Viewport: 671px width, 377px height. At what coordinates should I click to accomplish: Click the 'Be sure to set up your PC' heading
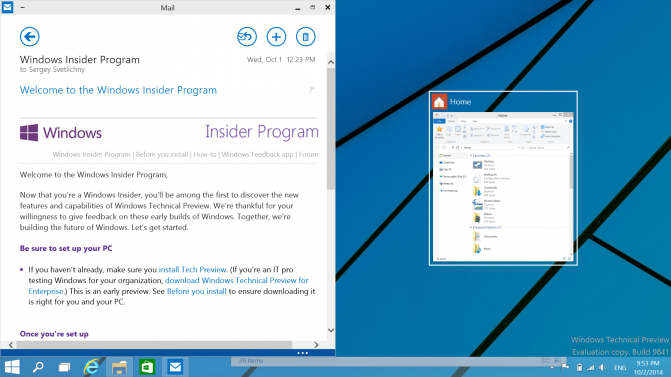tap(66, 248)
